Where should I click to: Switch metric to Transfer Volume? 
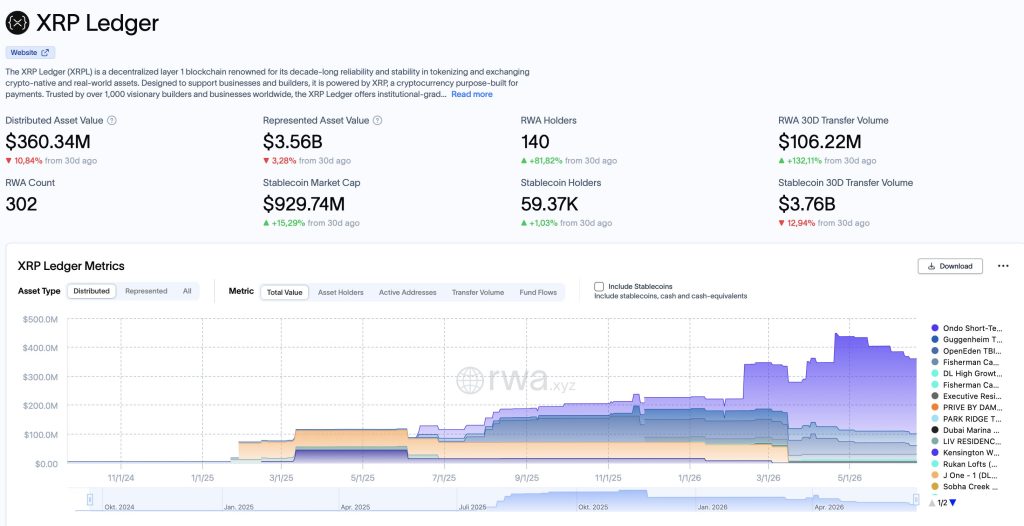pos(477,292)
